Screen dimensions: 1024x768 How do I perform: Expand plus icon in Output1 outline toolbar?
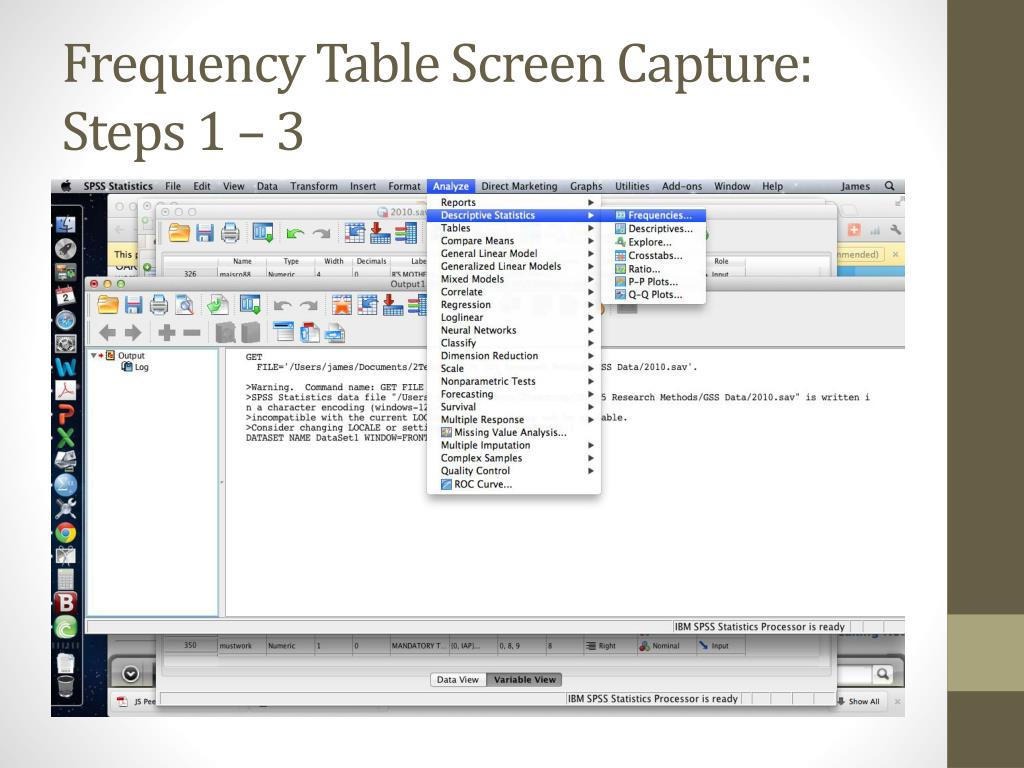pos(167,333)
